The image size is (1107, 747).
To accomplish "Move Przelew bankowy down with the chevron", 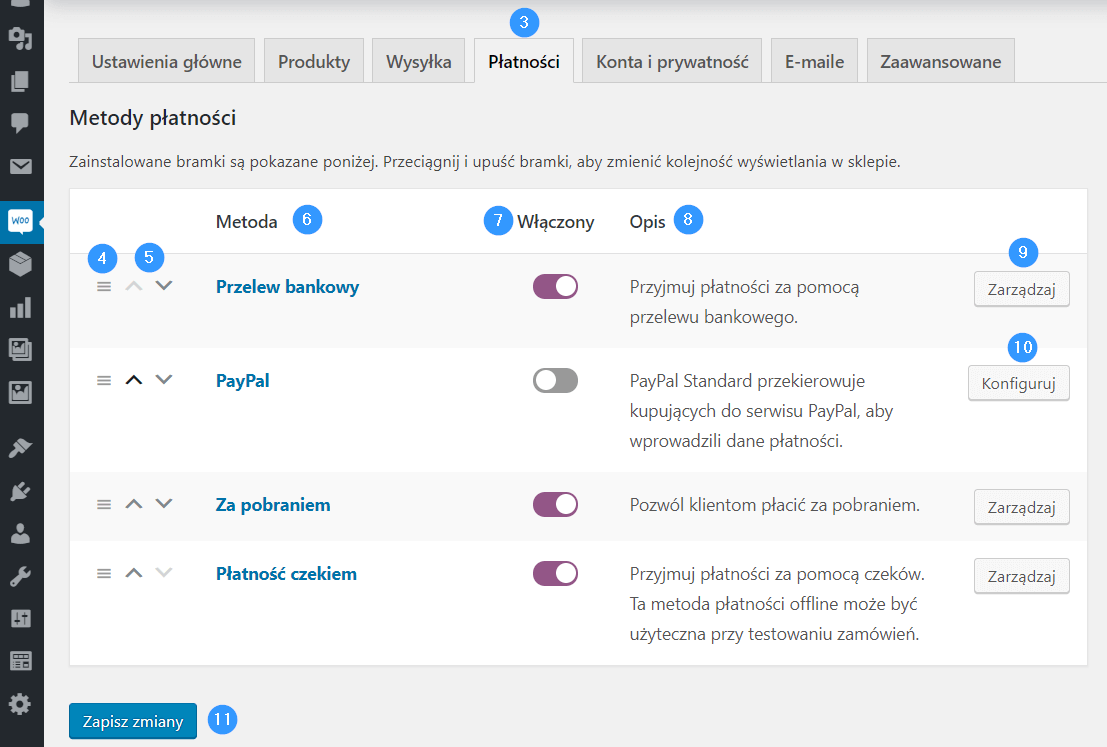I will tap(164, 286).
